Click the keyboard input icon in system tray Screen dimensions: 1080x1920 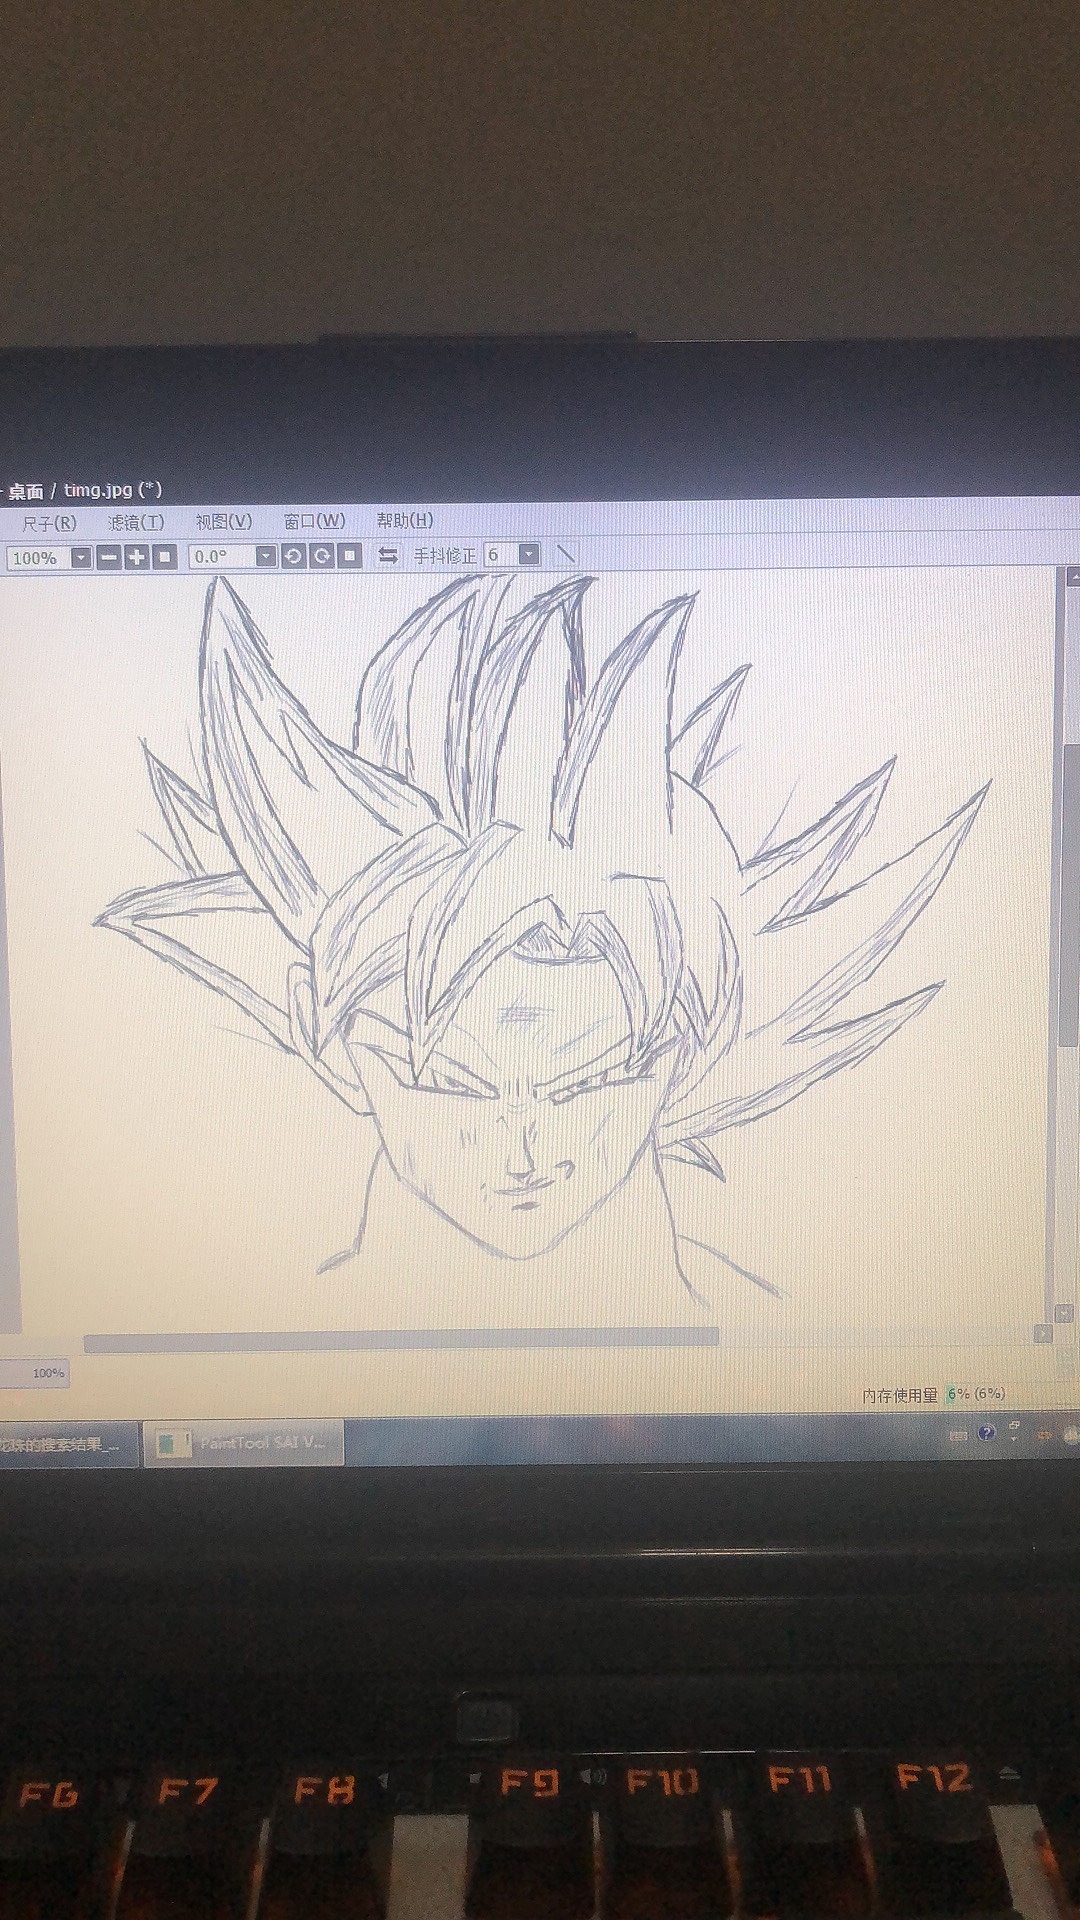click(x=958, y=1435)
